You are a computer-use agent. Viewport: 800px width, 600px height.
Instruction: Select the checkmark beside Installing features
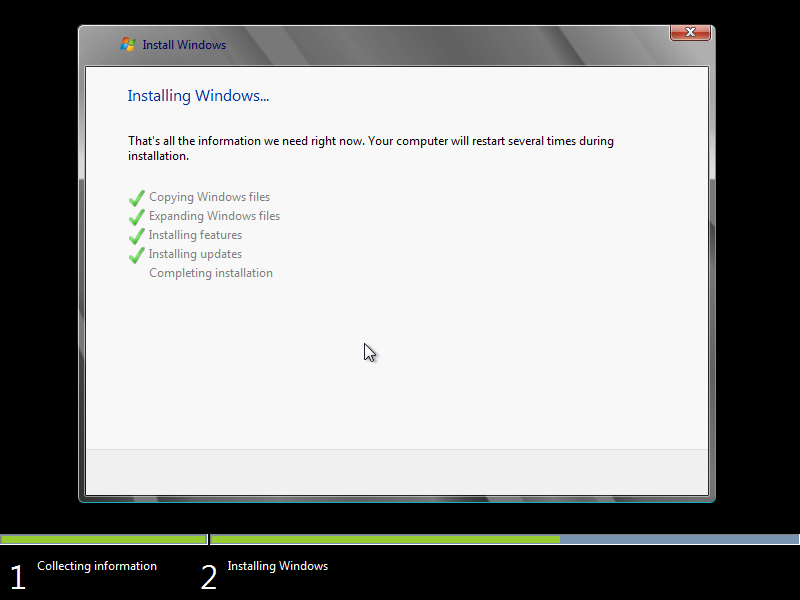(x=137, y=236)
